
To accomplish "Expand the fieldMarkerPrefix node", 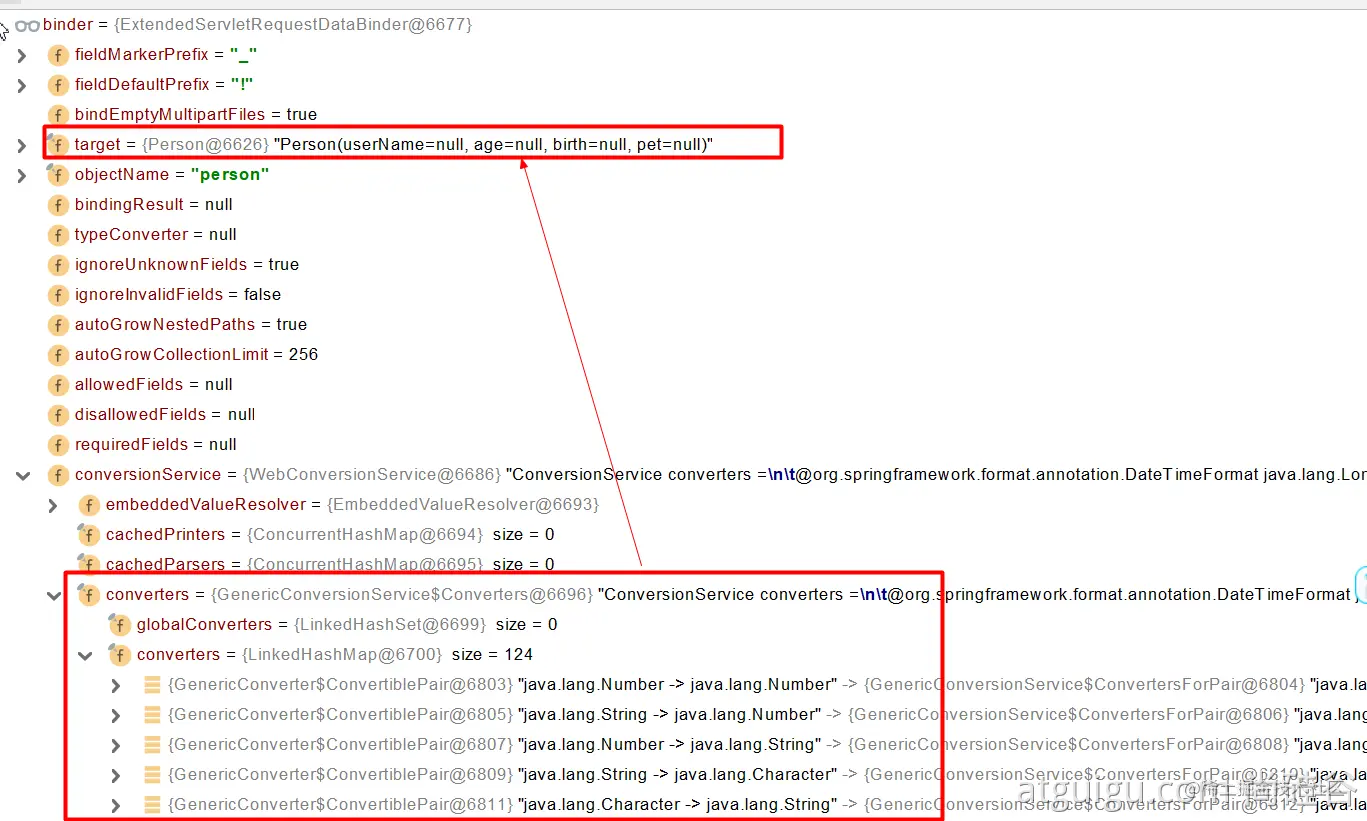I will (22, 56).
